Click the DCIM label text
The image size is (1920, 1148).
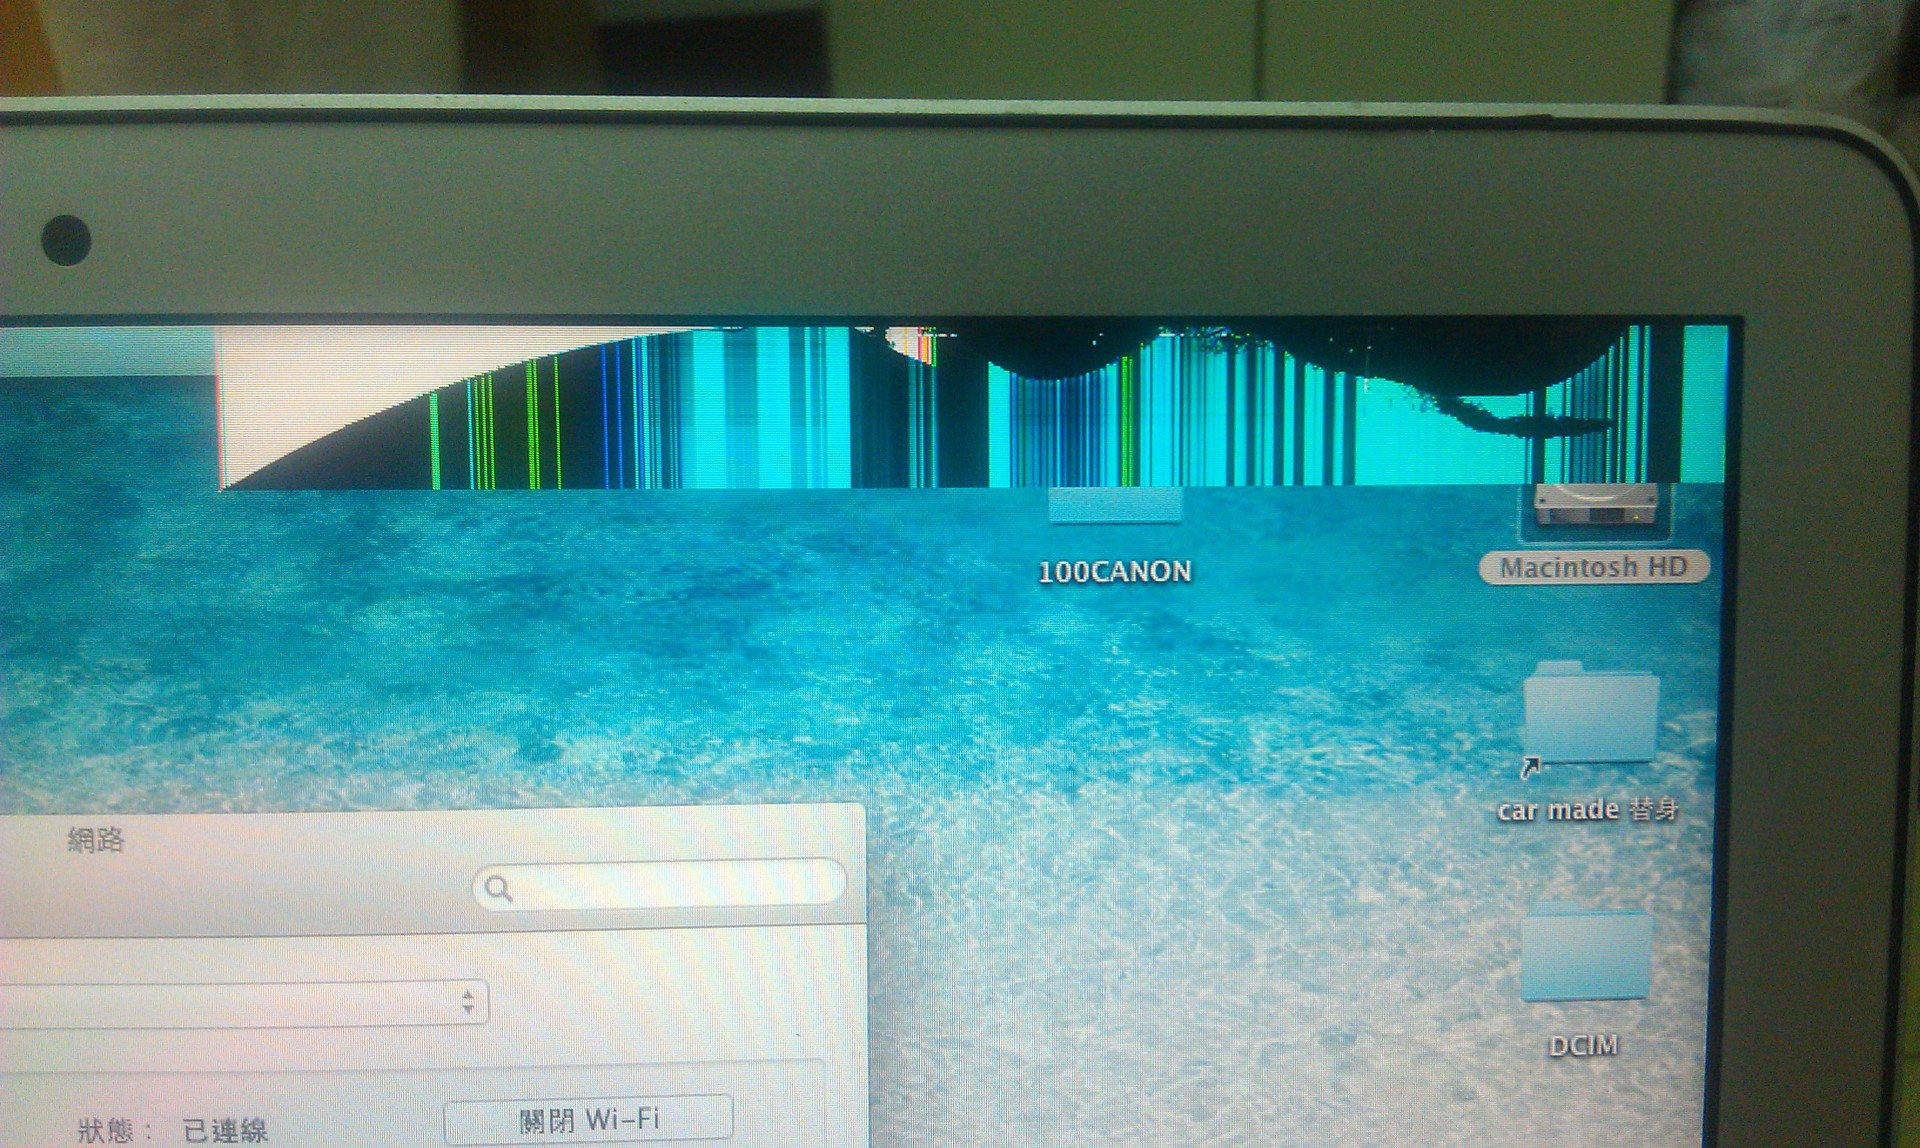click(1583, 1046)
